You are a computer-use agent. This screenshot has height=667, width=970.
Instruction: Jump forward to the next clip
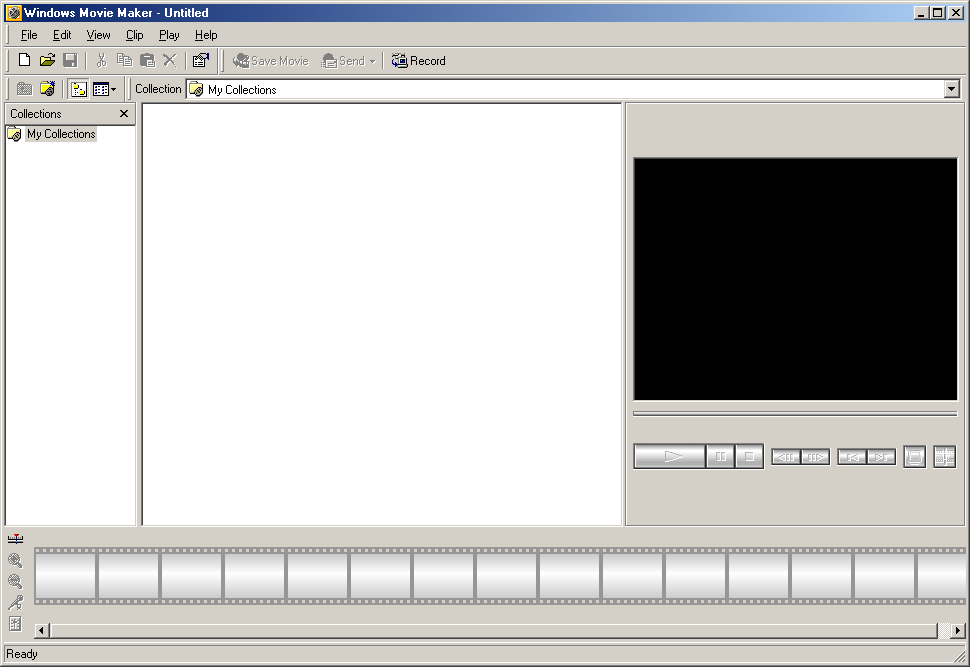tap(881, 457)
